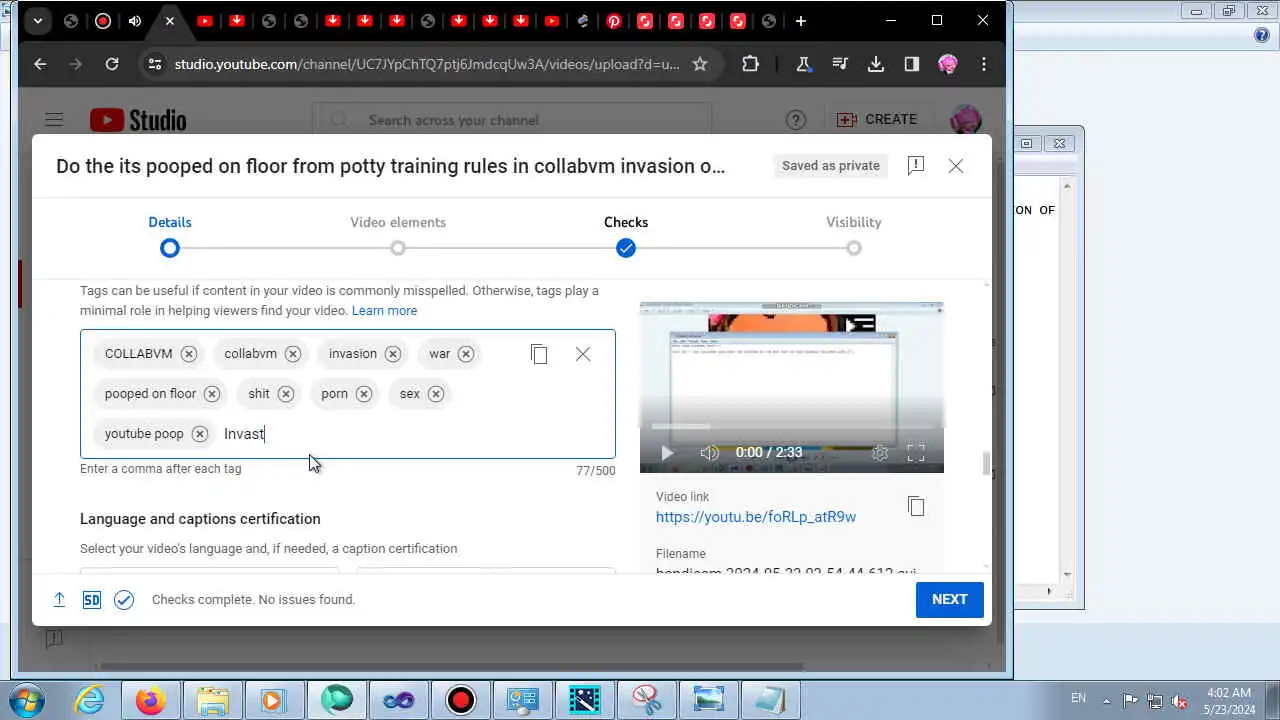
Task: Remove the lowercase collabvm tag
Action: tap(293, 354)
